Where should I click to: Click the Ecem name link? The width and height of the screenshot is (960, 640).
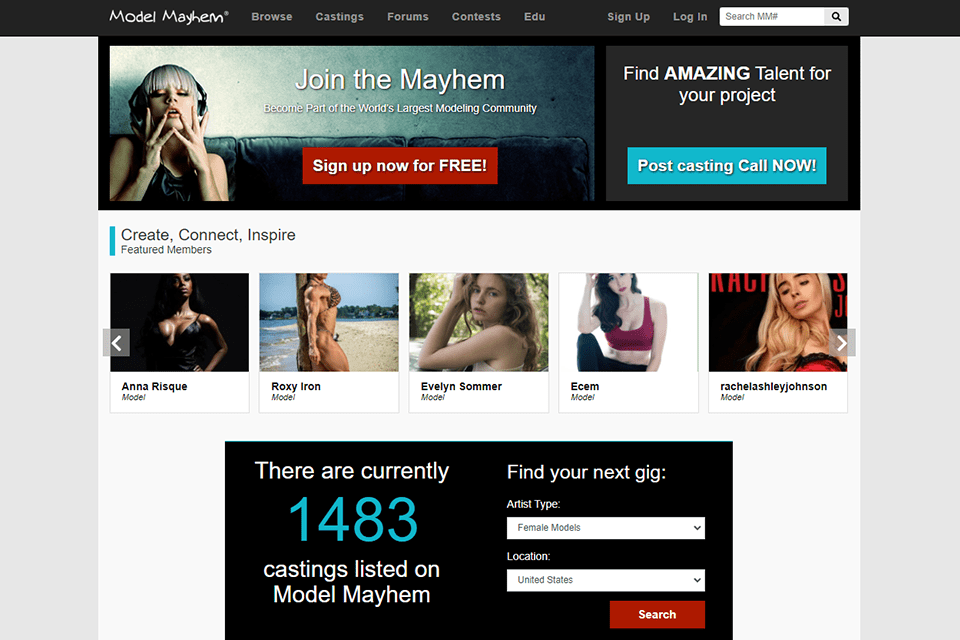click(585, 386)
